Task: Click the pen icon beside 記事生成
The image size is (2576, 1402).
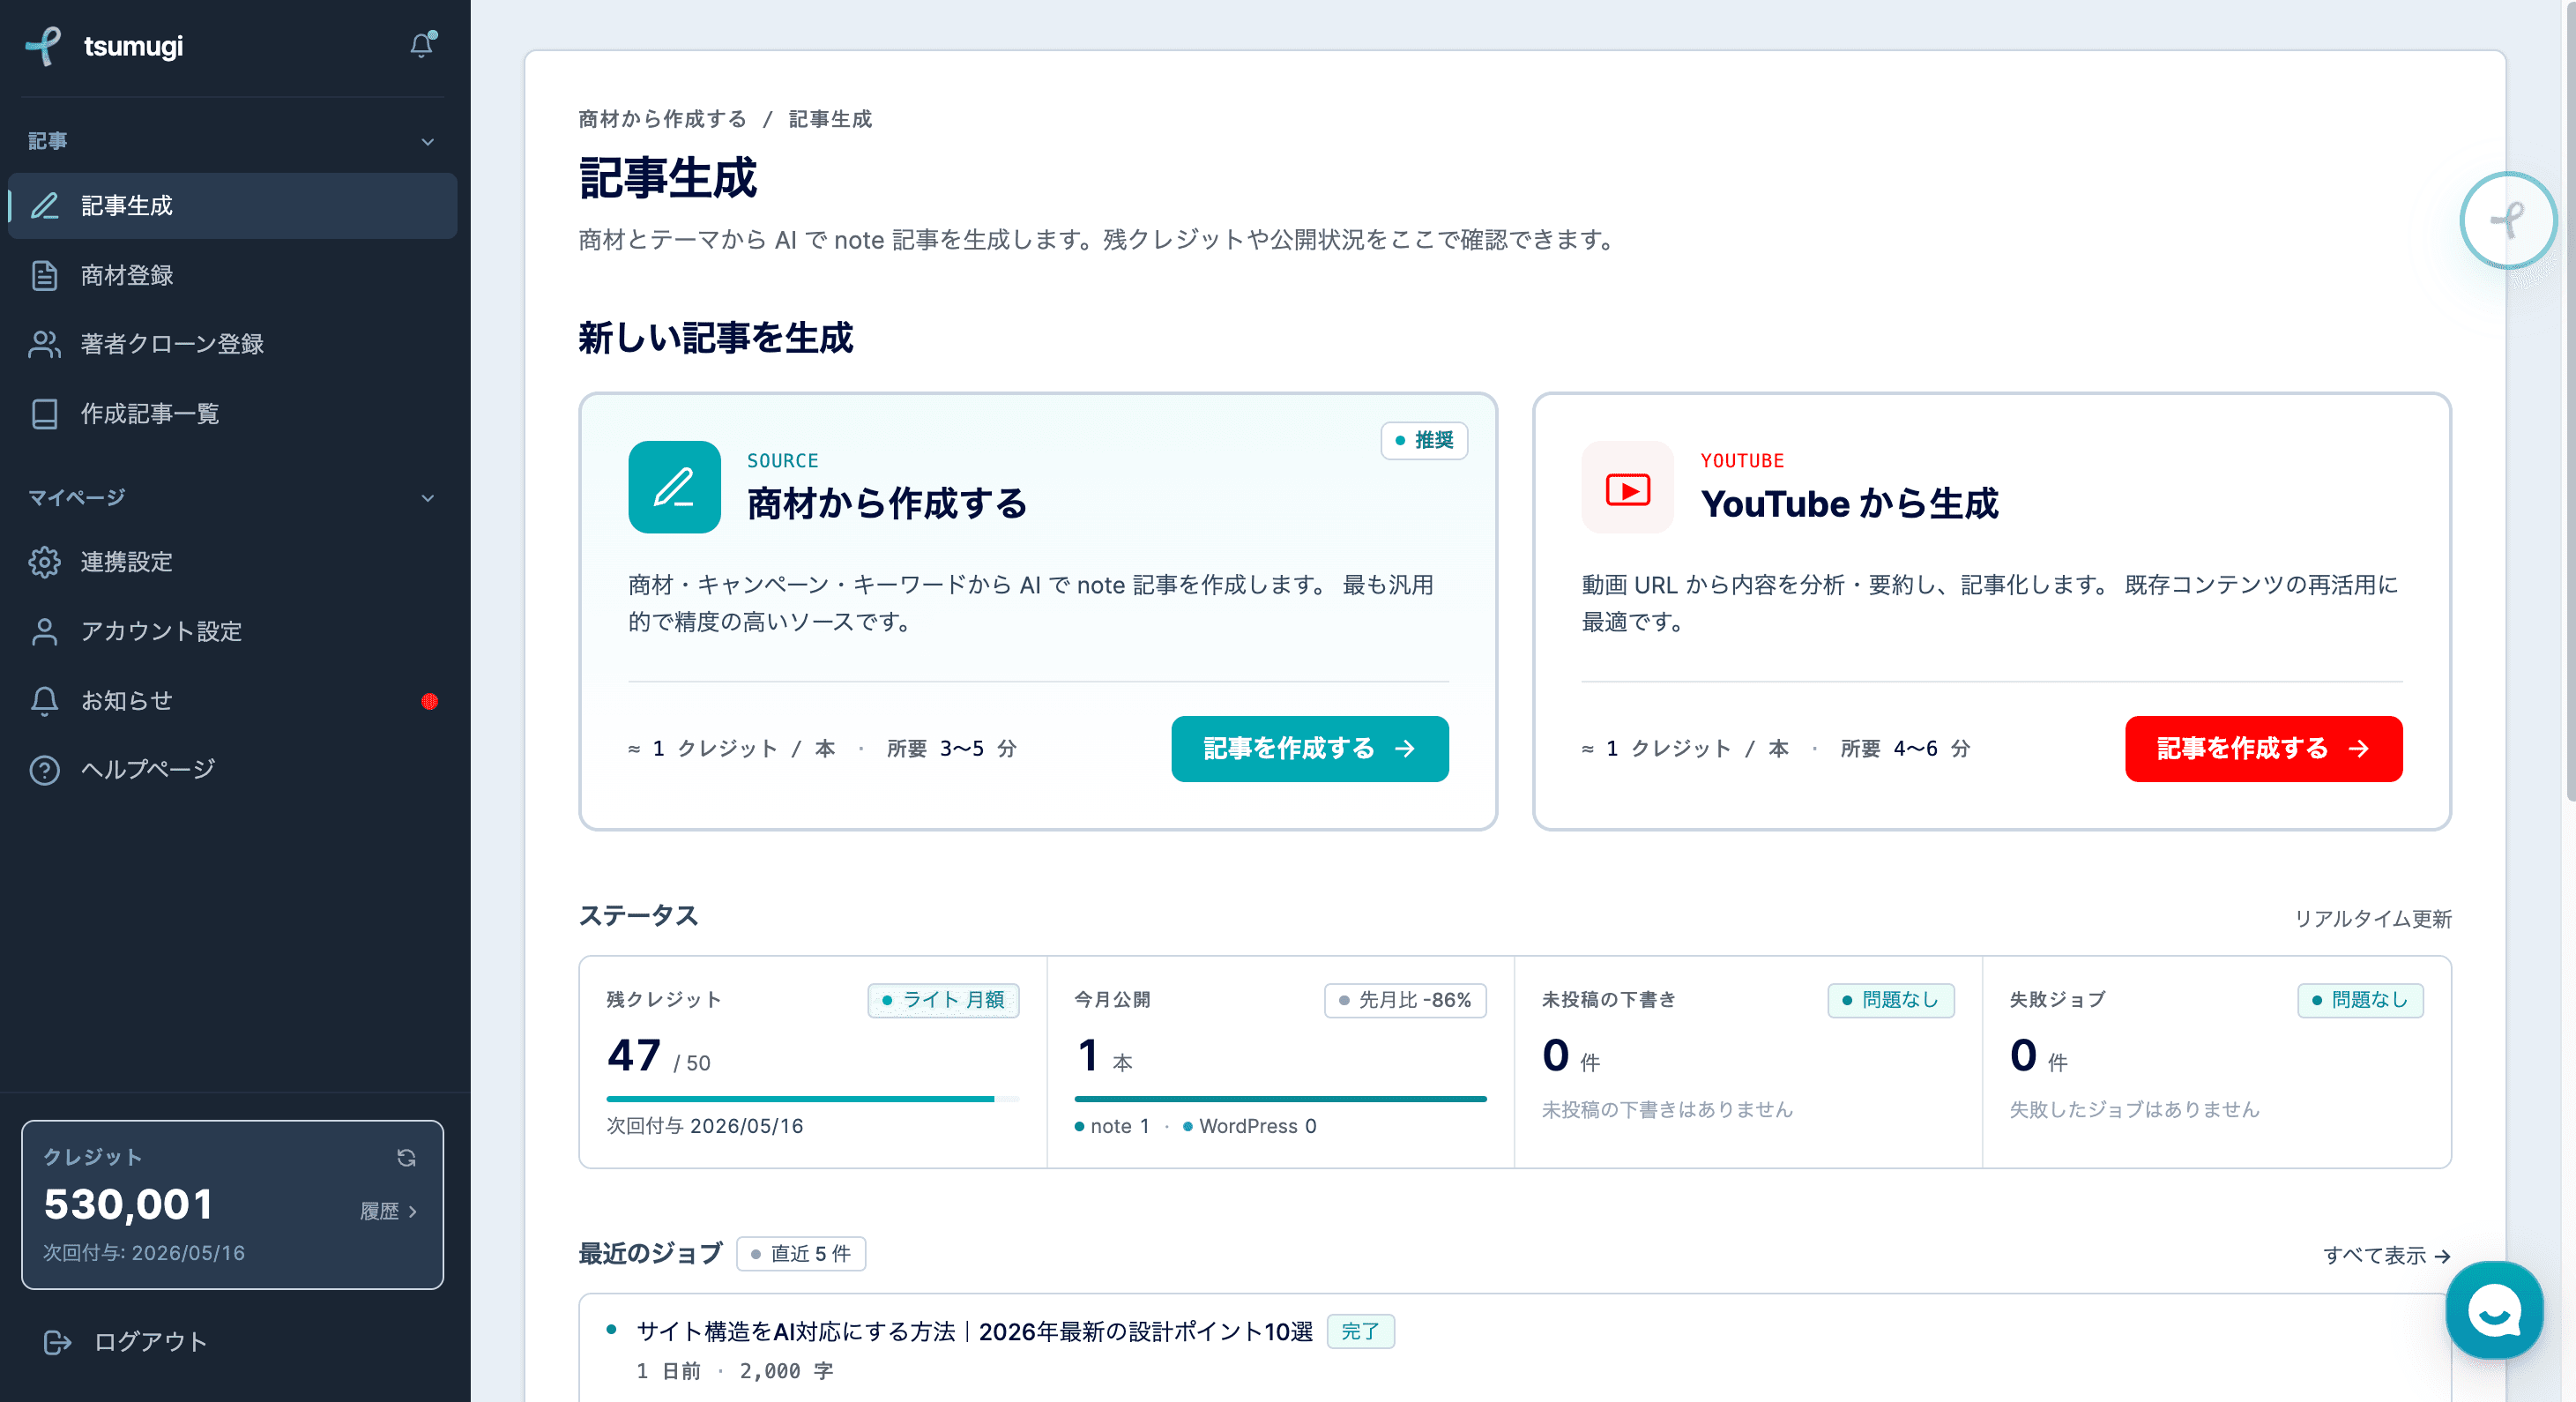Action: click(x=45, y=206)
